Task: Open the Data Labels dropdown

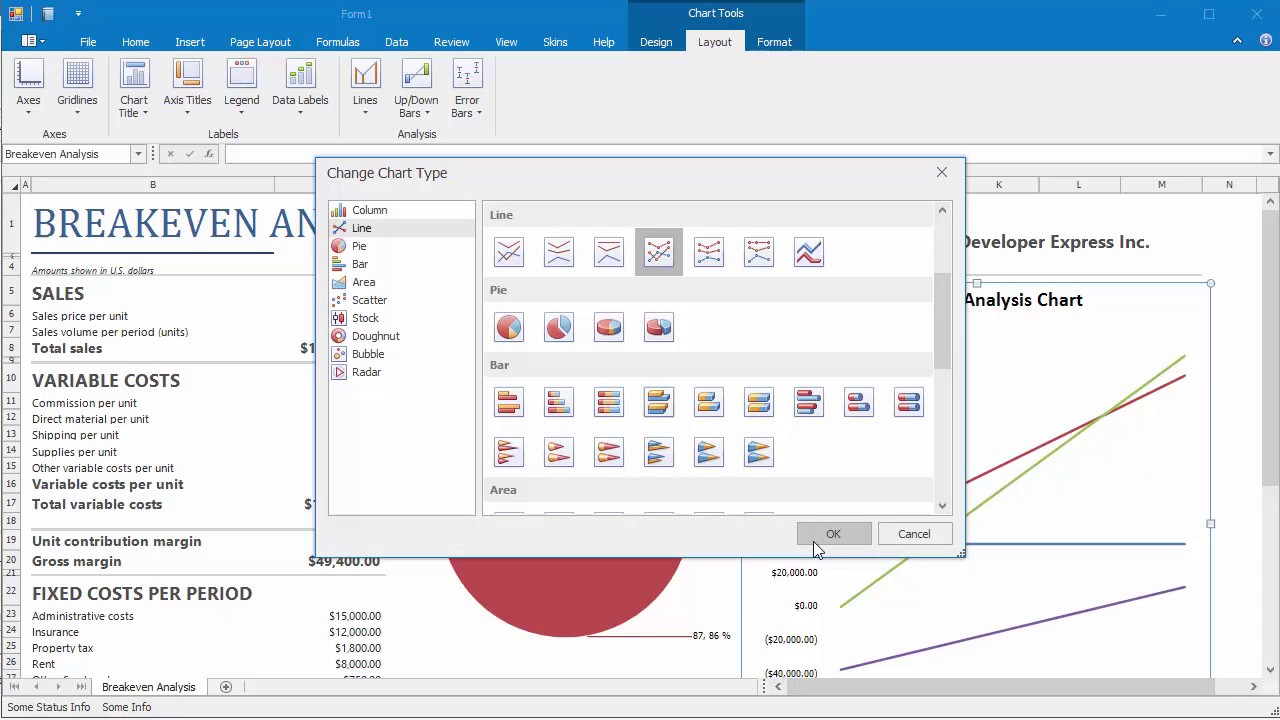Action: tap(300, 88)
